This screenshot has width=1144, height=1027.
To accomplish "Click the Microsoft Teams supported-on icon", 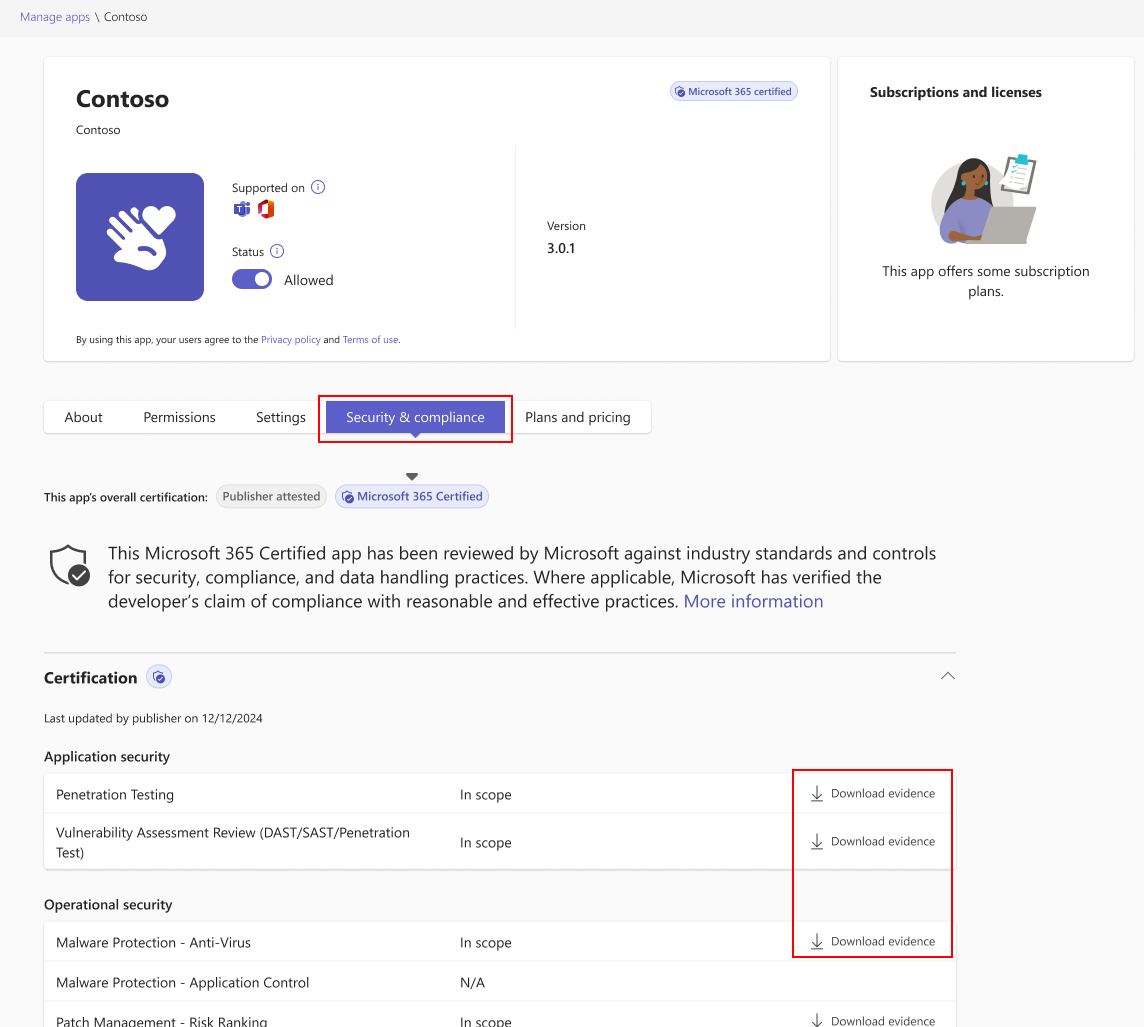I will pyautogui.click(x=242, y=209).
